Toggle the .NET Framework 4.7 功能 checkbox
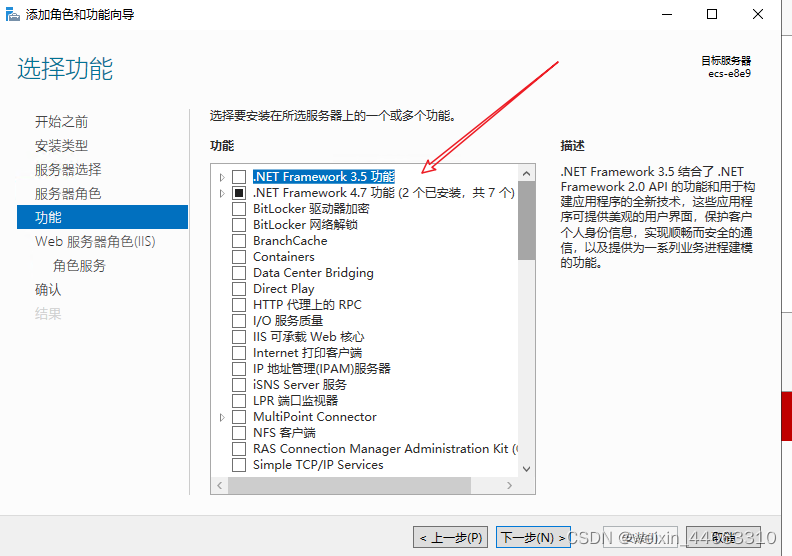Viewport: 792px width, 556px height. (238, 193)
